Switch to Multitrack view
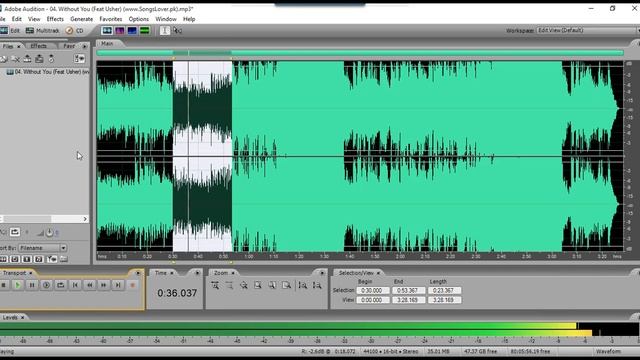The width and height of the screenshot is (640, 360). (x=42, y=31)
